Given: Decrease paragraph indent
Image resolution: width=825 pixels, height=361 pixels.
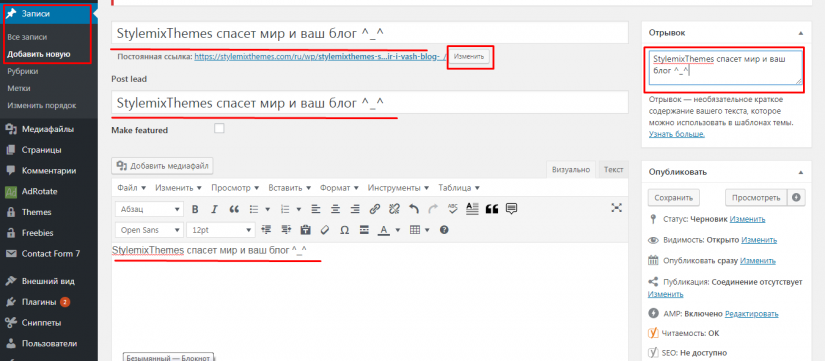Looking at the screenshot, I should point(266,230).
